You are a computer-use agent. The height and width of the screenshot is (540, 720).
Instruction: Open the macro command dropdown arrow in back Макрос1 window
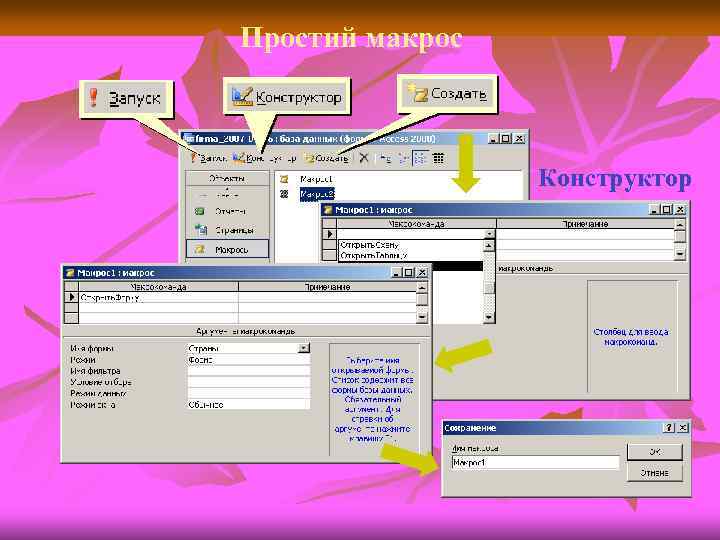click(489, 234)
